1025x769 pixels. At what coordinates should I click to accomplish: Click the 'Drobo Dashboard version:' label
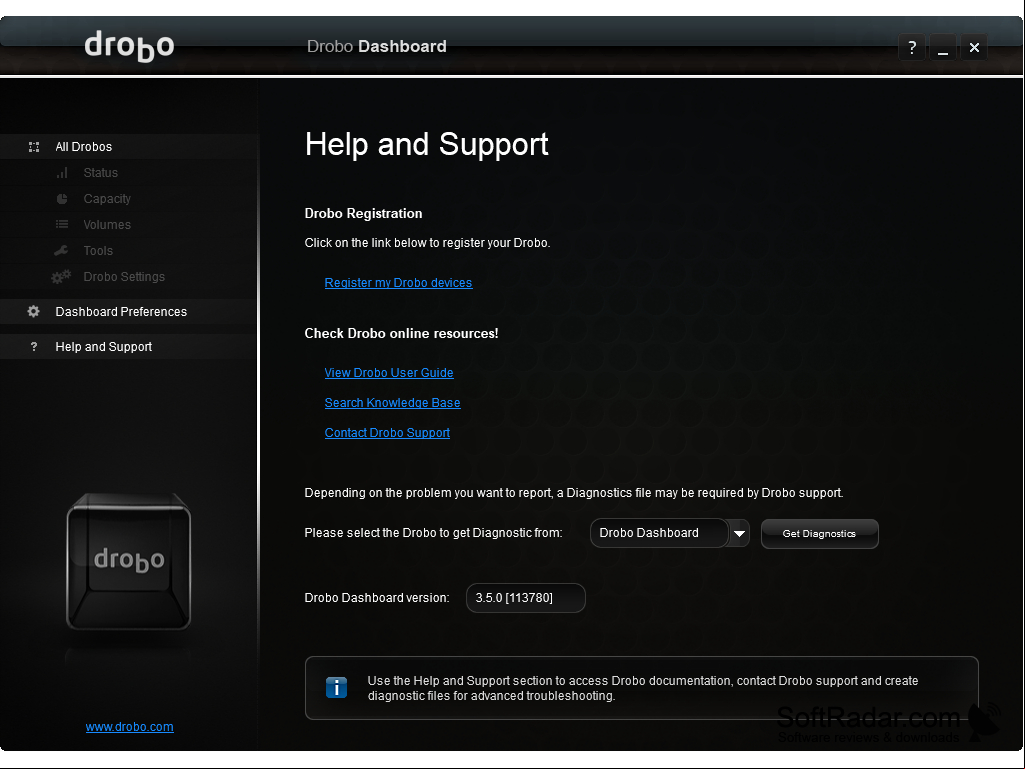(377, 598)
